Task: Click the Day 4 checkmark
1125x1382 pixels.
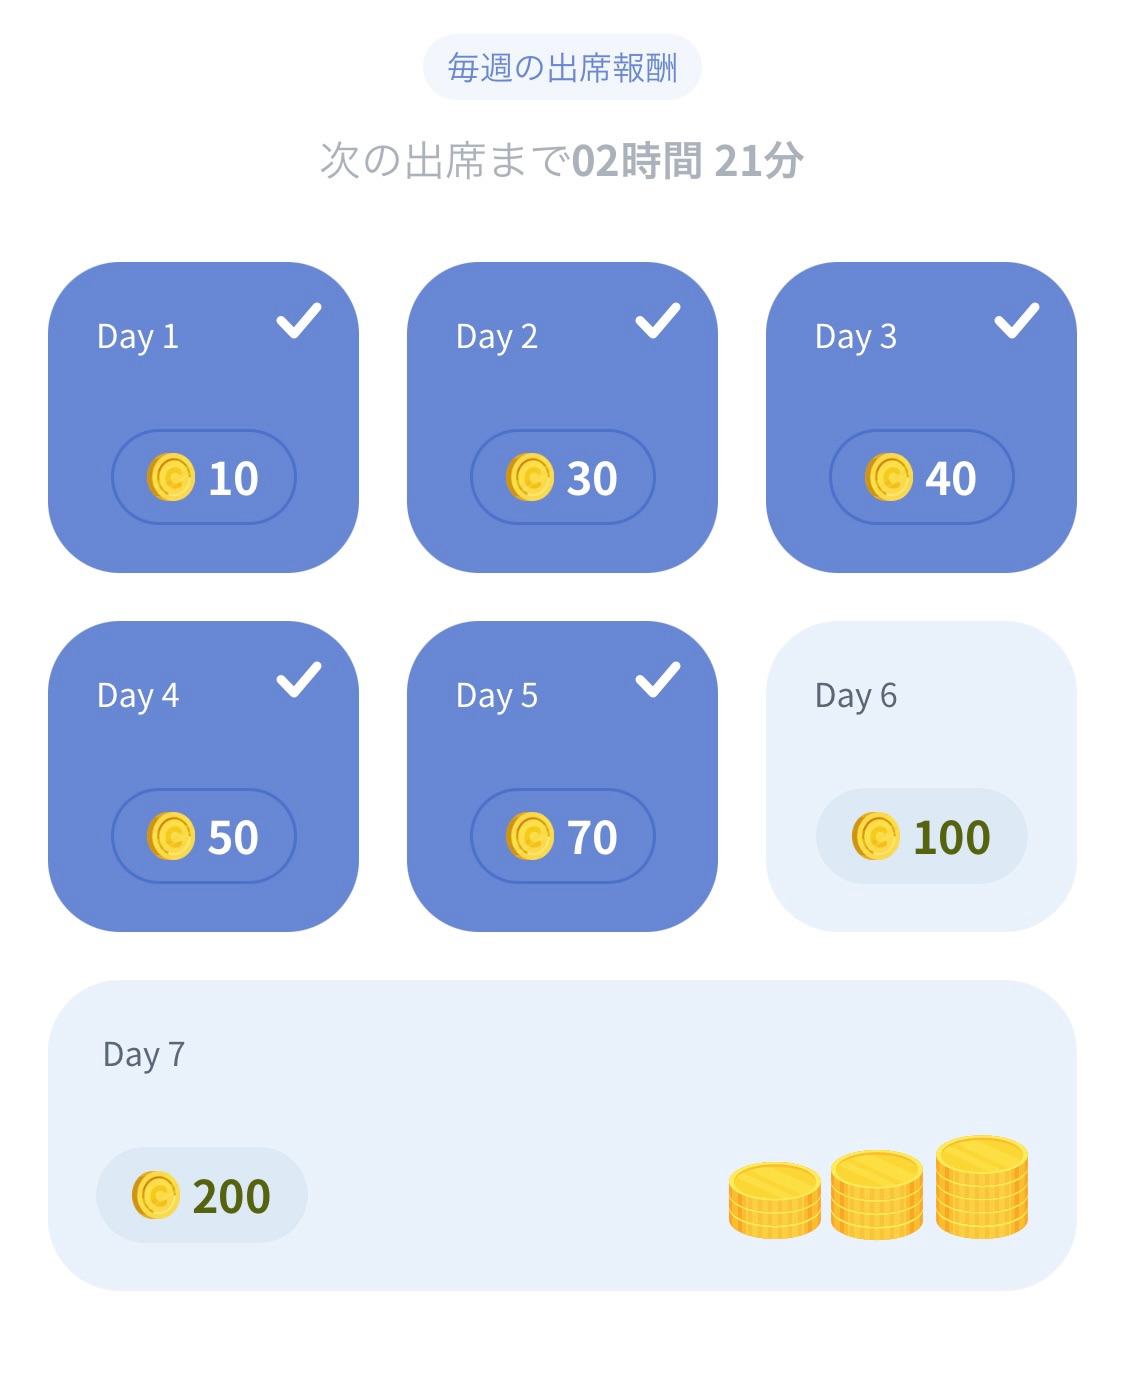Action: coord(299,680)
